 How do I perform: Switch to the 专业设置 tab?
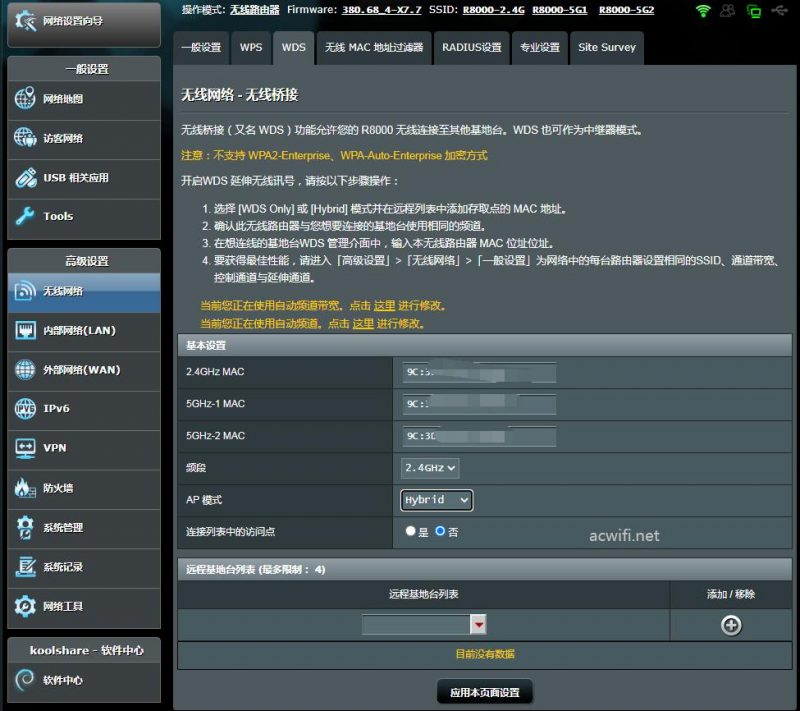pyautogui.click(x=540, y=47)
